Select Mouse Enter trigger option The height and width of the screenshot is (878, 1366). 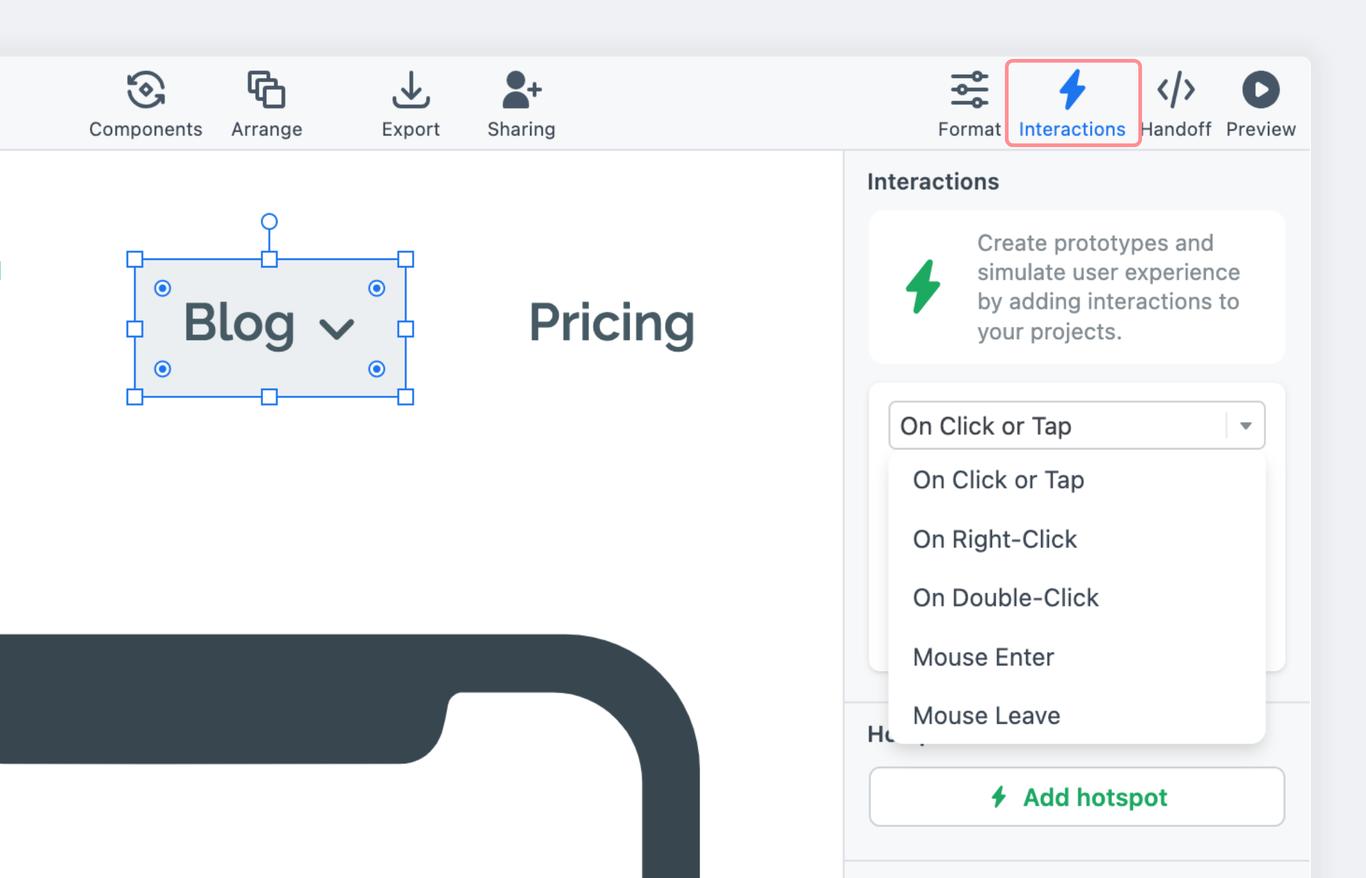pos(1077,657)
